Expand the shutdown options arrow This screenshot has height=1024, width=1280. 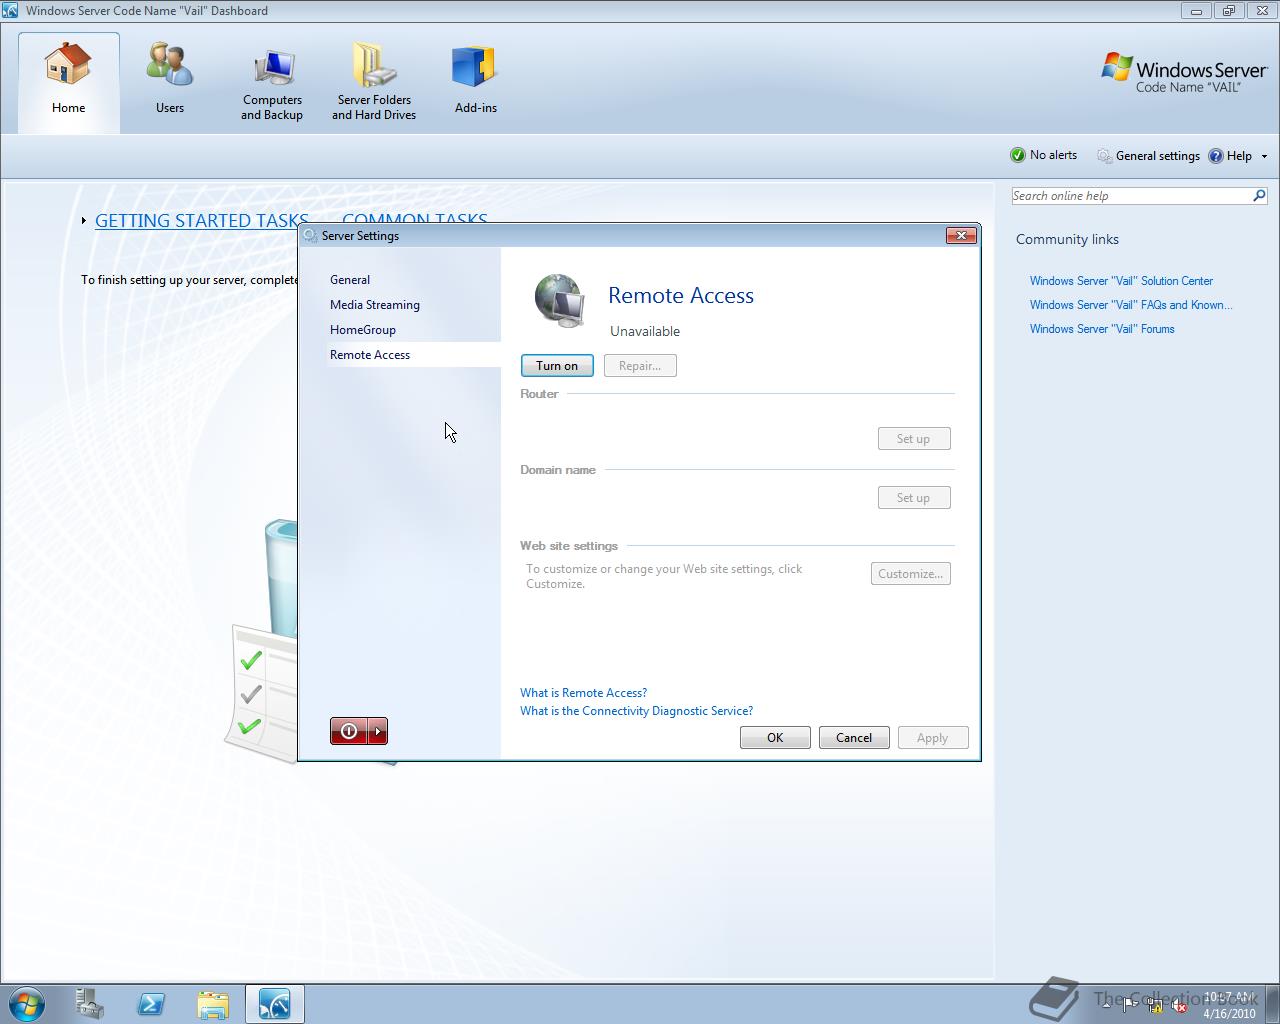tap(378, 731)
